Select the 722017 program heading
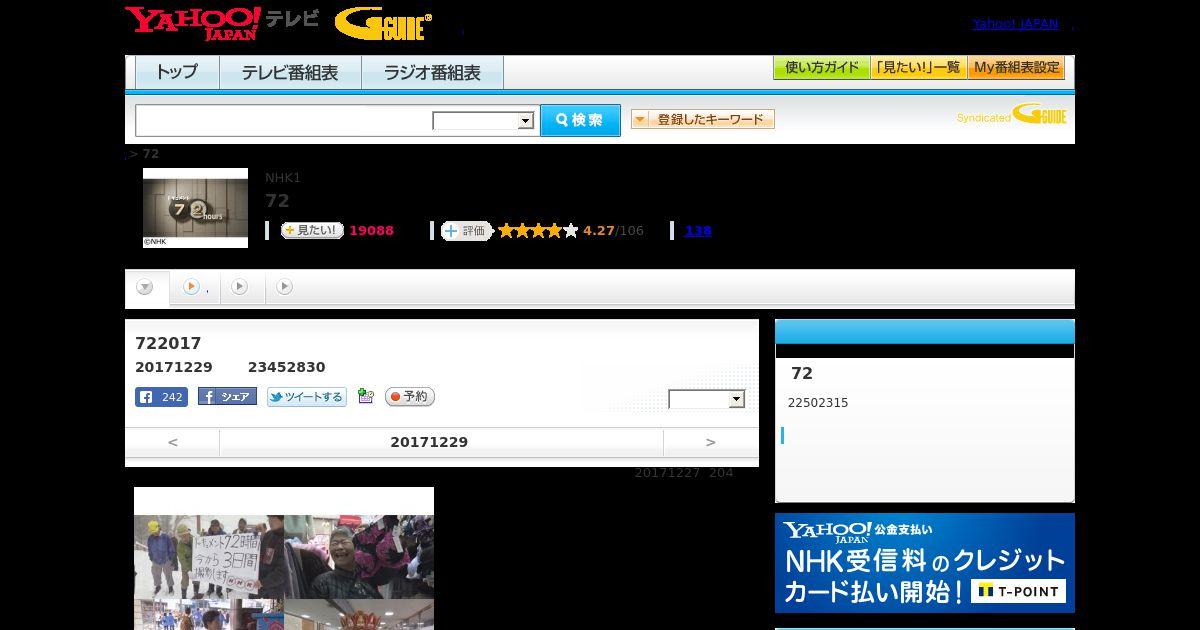1200x630 pixels. click(168, 343)
